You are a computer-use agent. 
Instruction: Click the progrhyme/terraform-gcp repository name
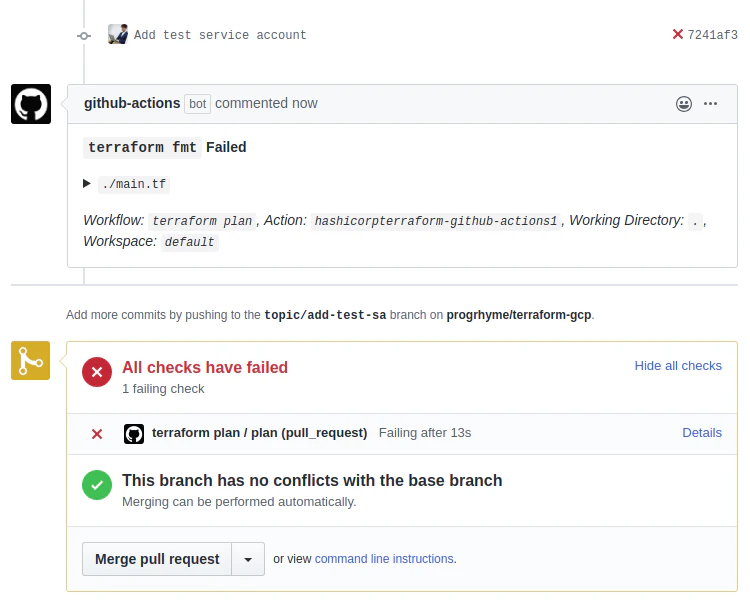tap(519, 315)
